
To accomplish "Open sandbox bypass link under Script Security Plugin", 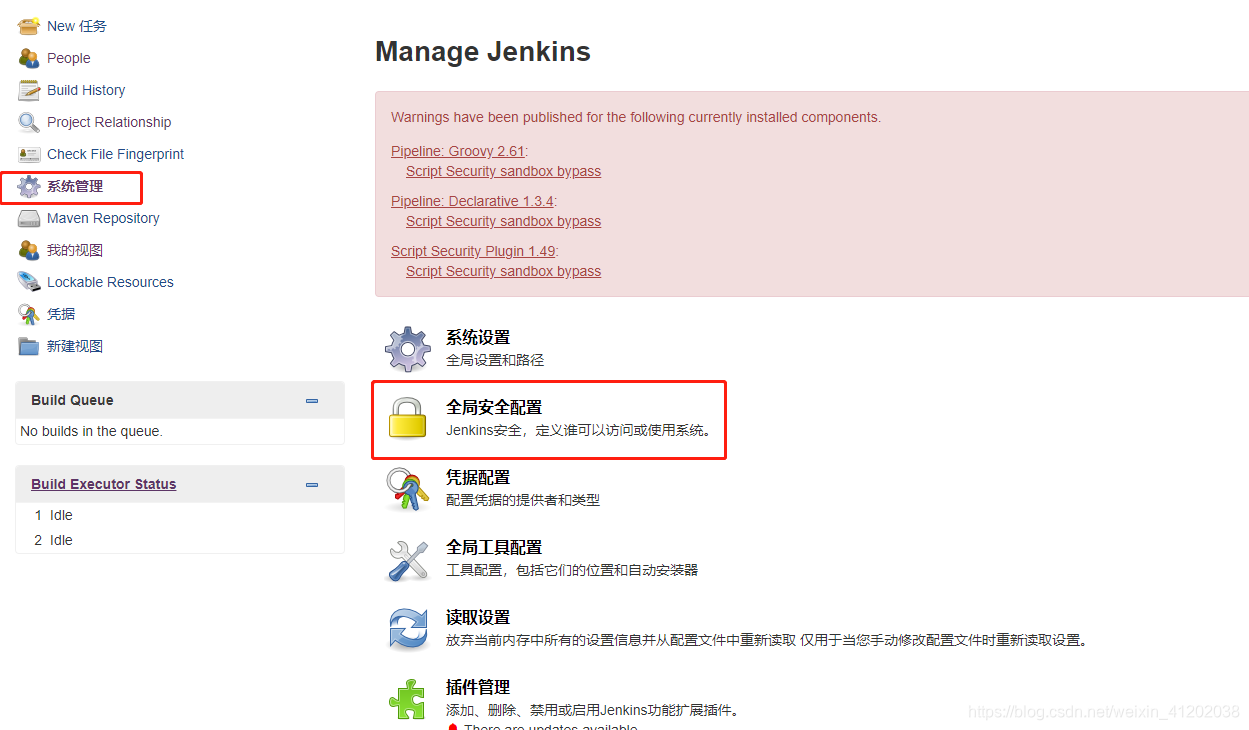I will (503, 271).
